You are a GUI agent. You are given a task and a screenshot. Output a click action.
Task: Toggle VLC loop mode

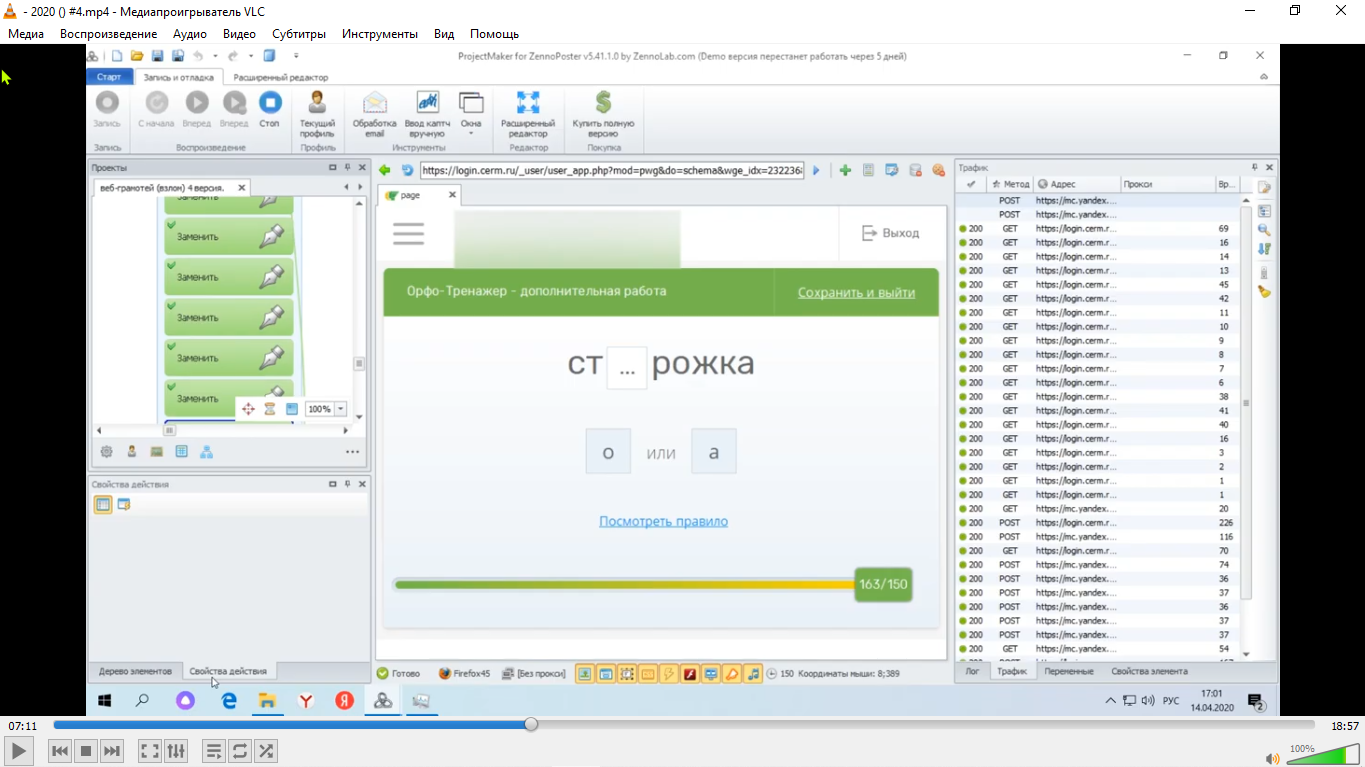coord(240,750)
